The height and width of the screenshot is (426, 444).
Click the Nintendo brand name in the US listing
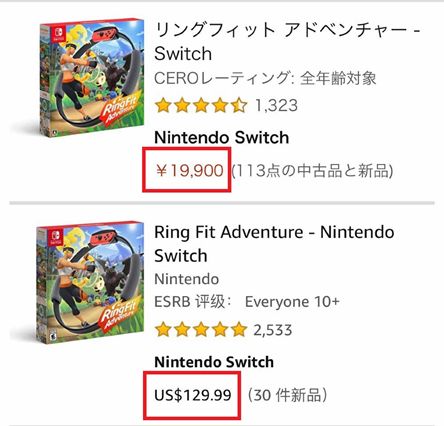(187, 279)
